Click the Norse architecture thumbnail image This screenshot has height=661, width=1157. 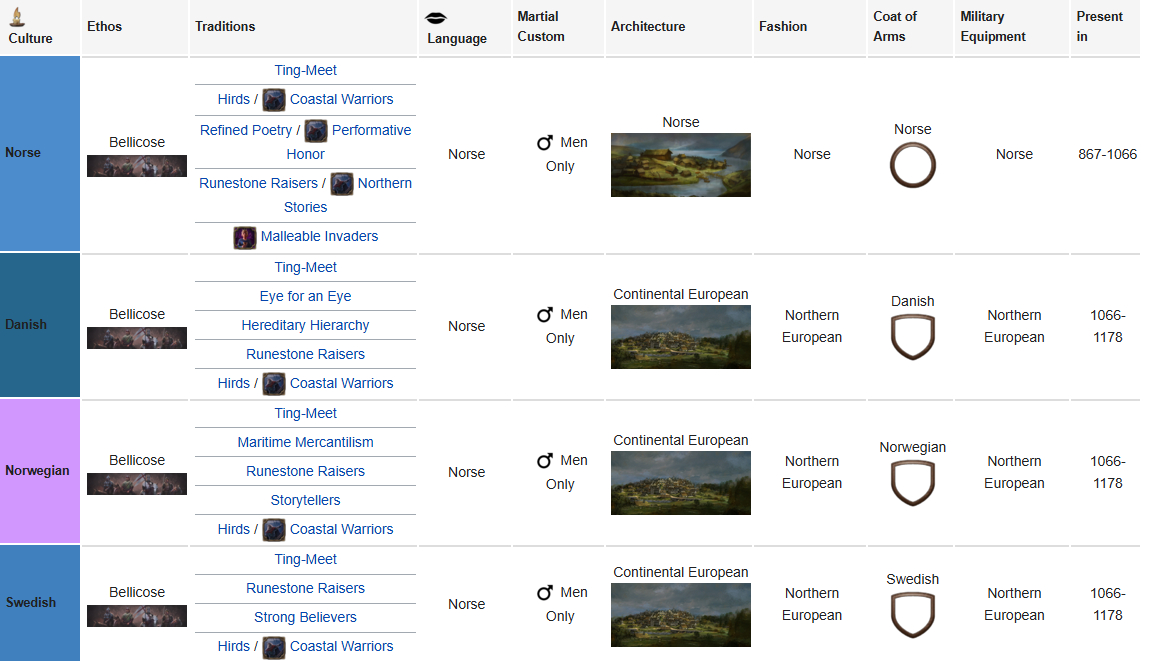(680, 165)
